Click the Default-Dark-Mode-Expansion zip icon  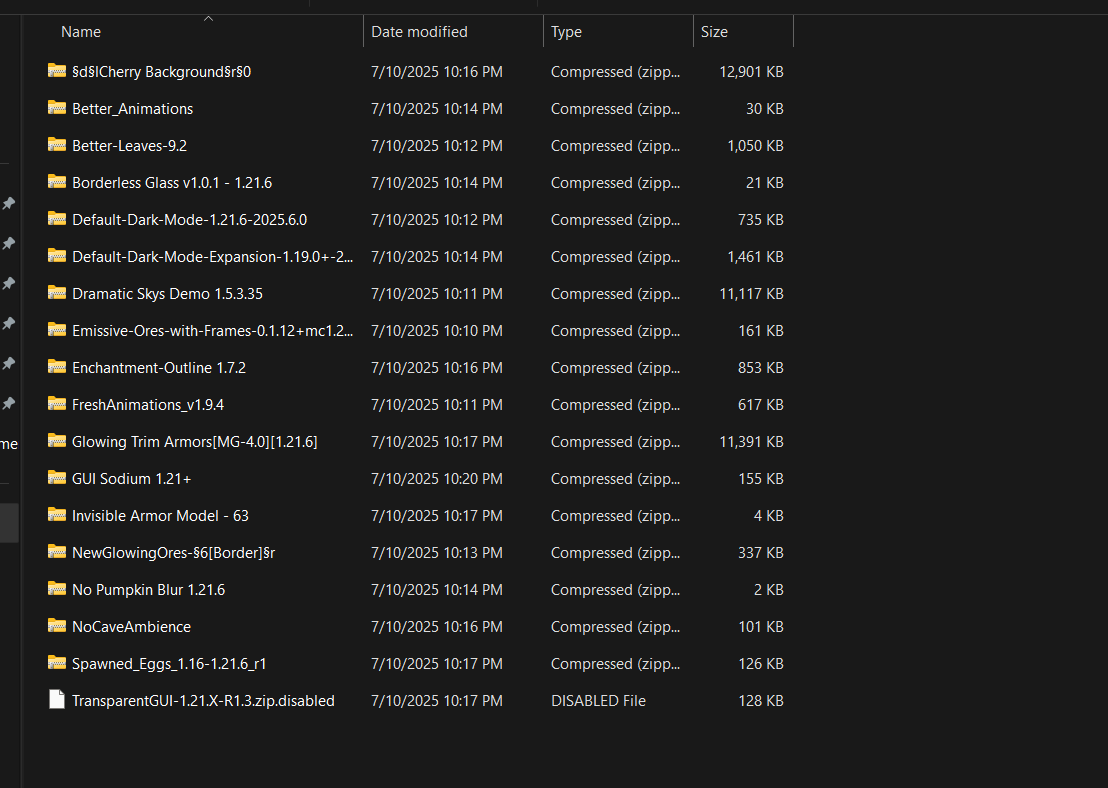click(x=57, y=256)
